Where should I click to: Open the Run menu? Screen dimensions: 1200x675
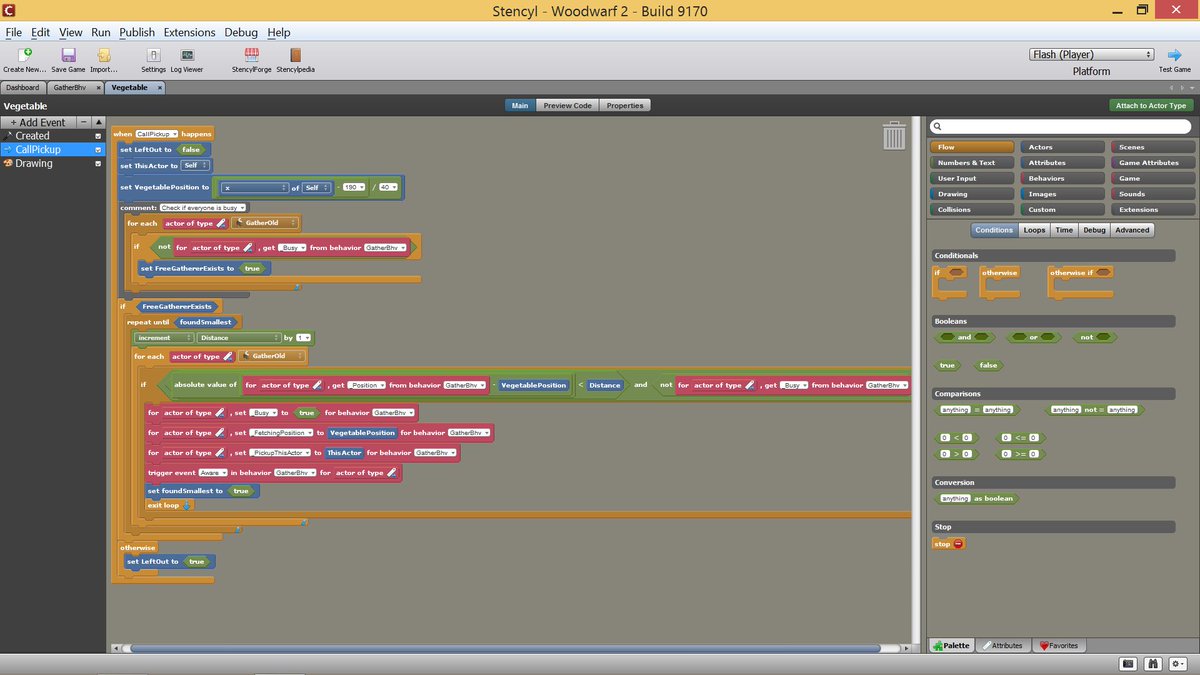pyautogui.click(x=100, y=32)
